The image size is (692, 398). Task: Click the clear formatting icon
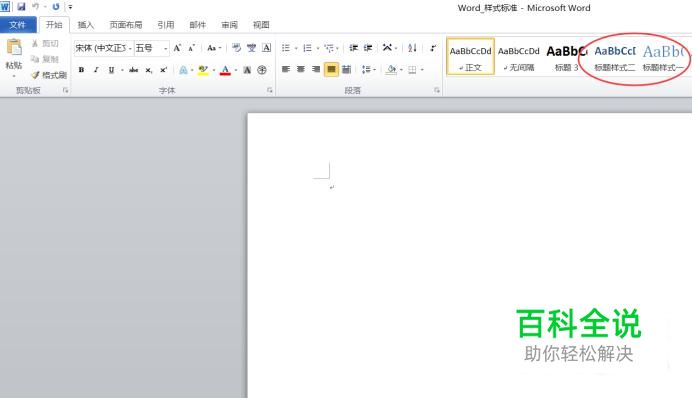237,48
